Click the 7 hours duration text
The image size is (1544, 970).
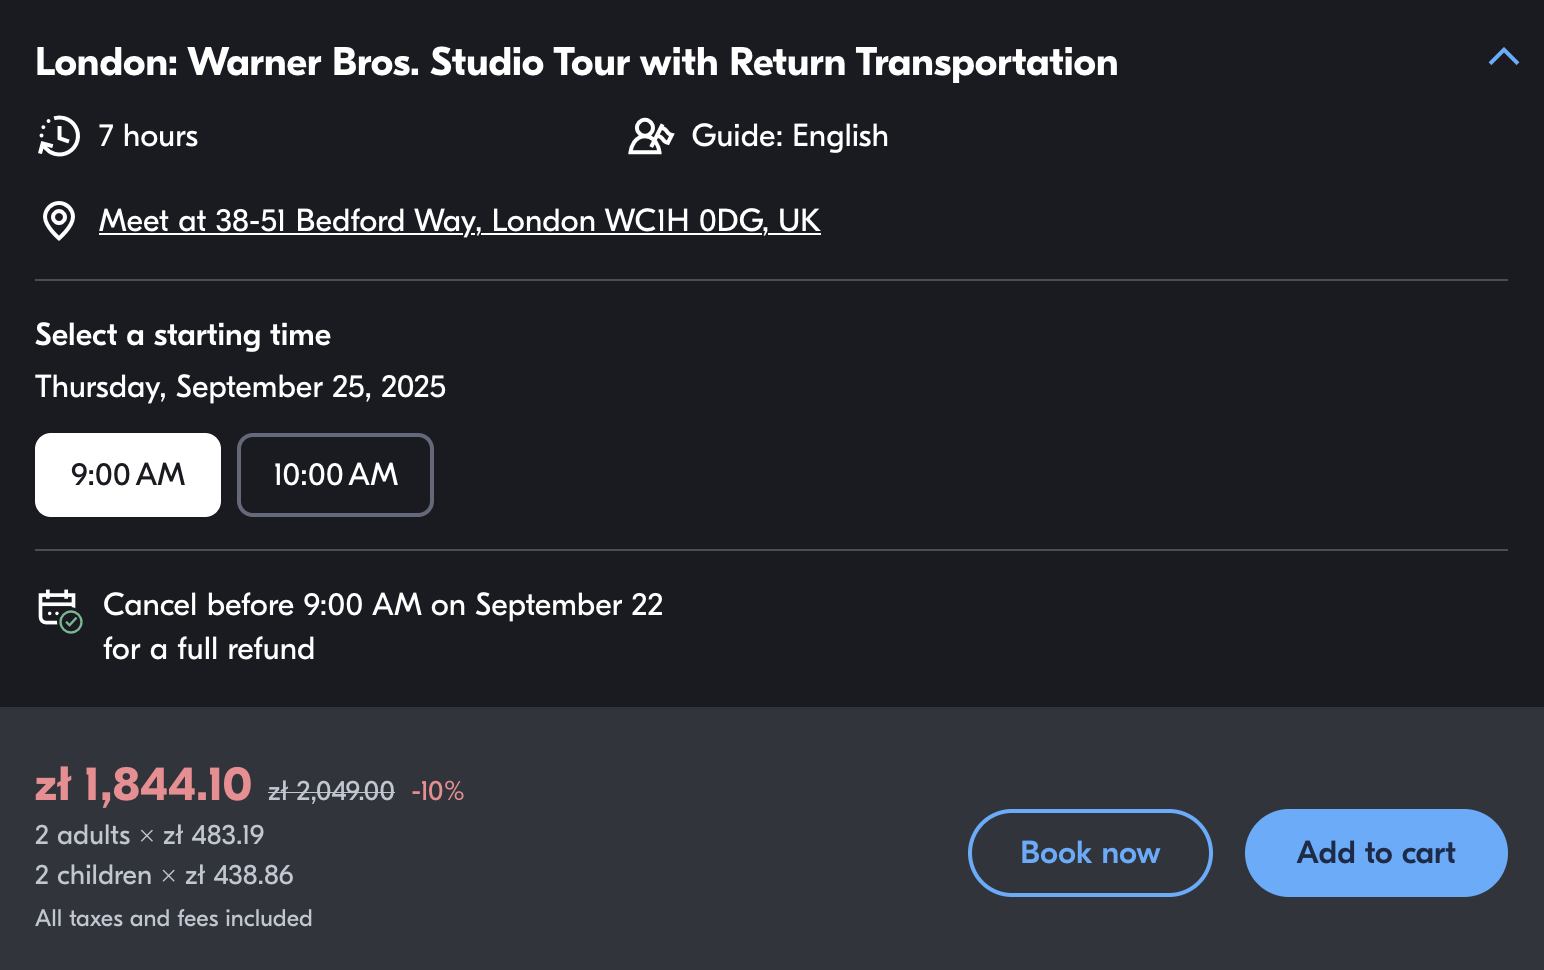pos(148,136)
